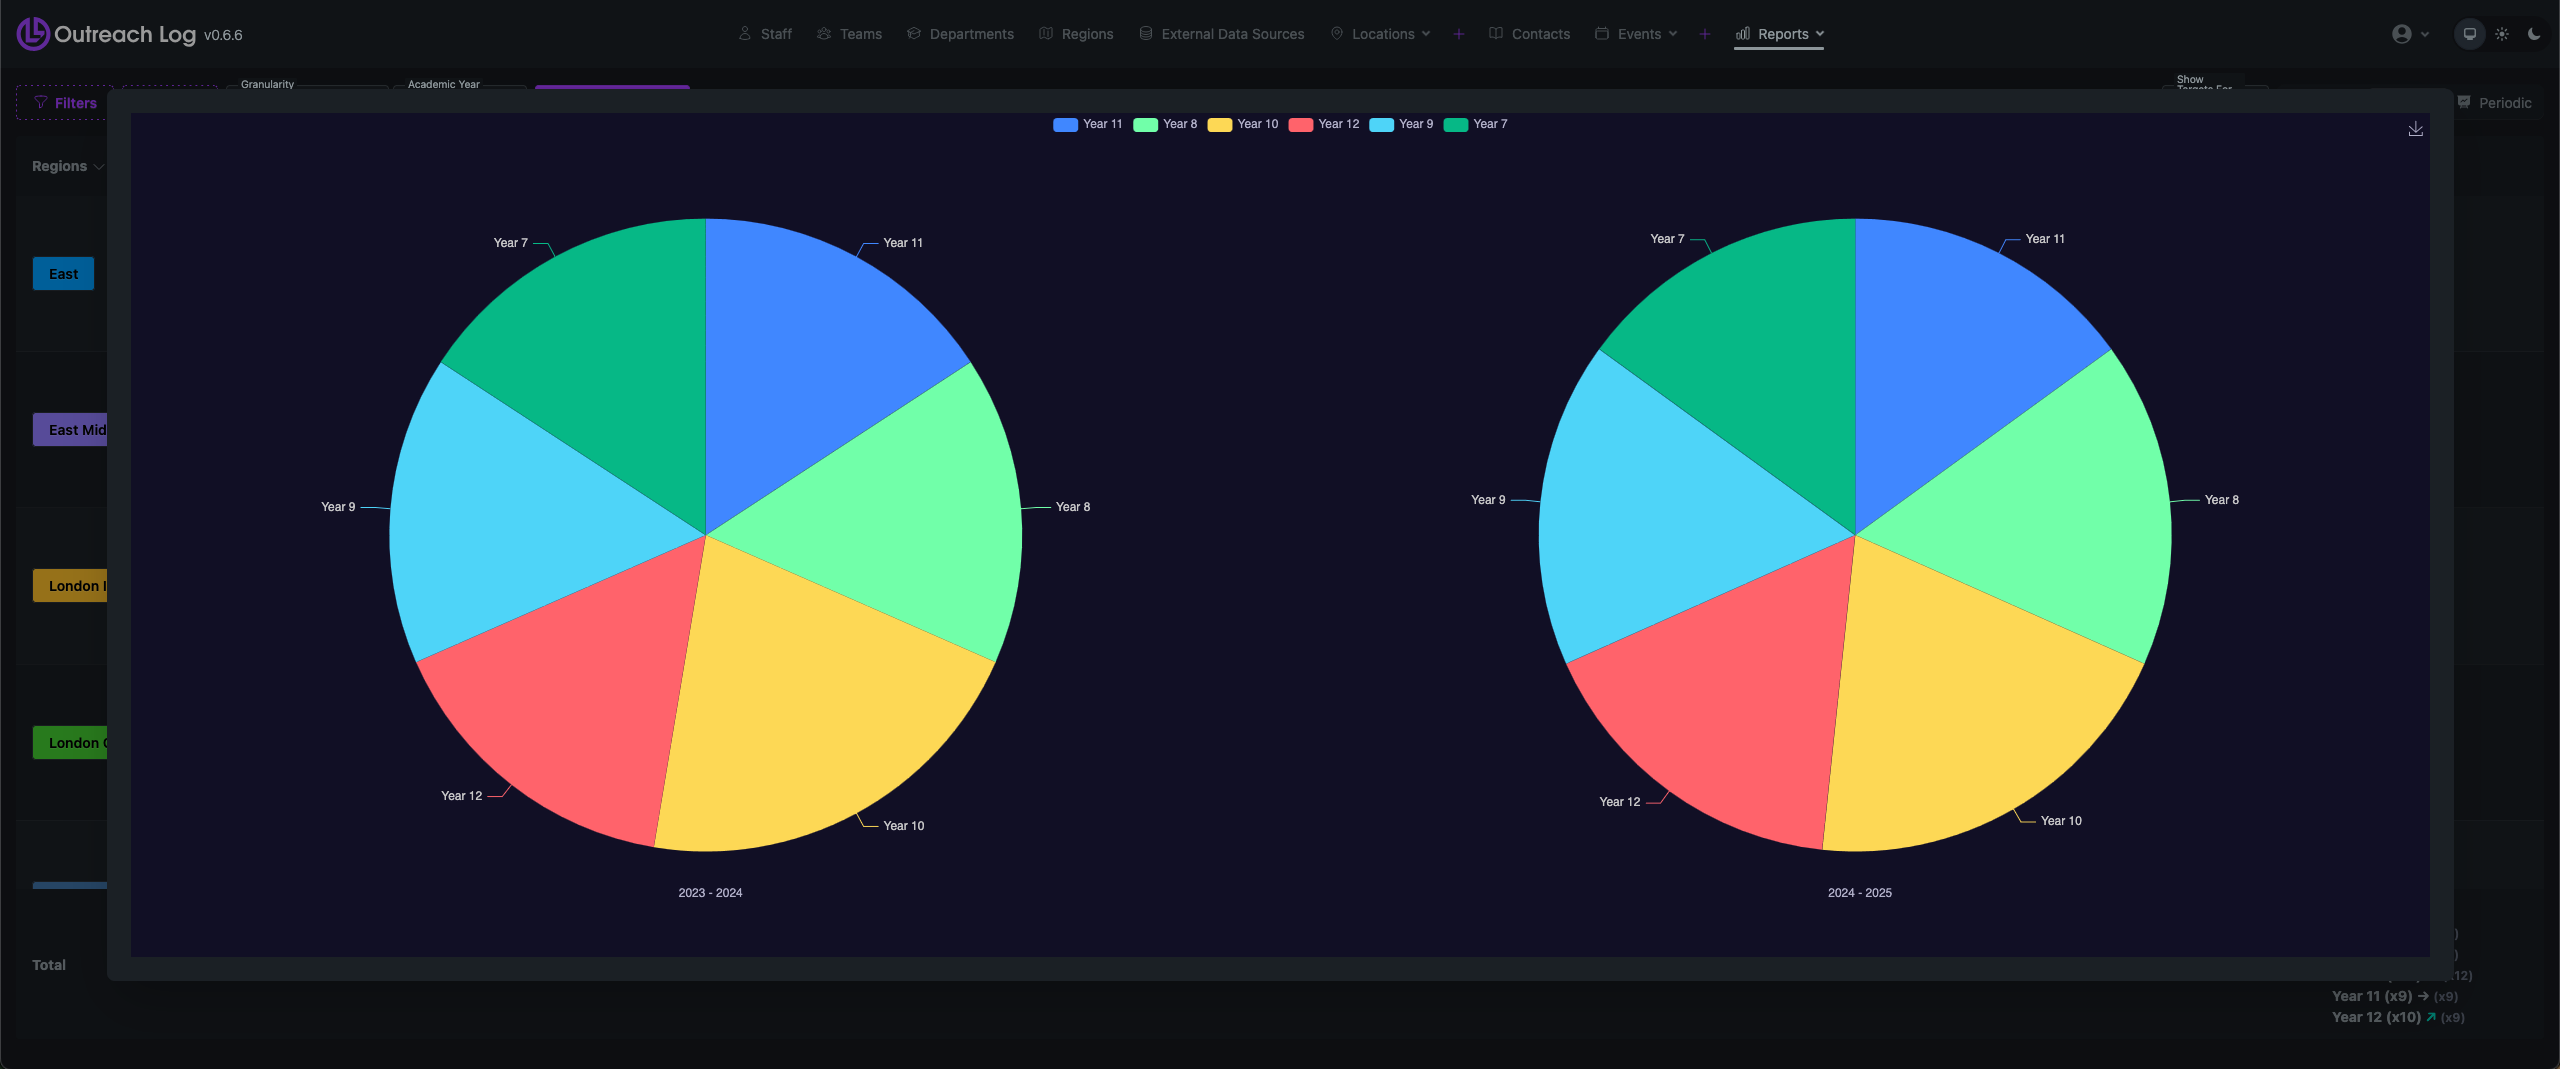Download the pie chart image

click(x=2415, y=129)
